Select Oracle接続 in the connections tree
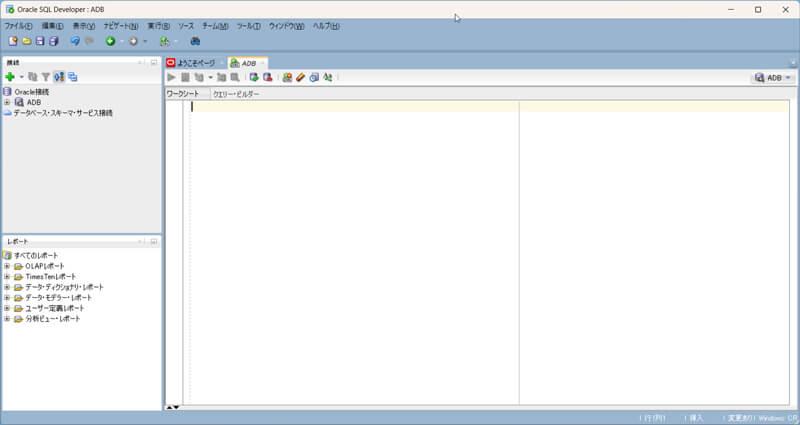Viewport: 800px width, 425px height. tap(32, 92)
